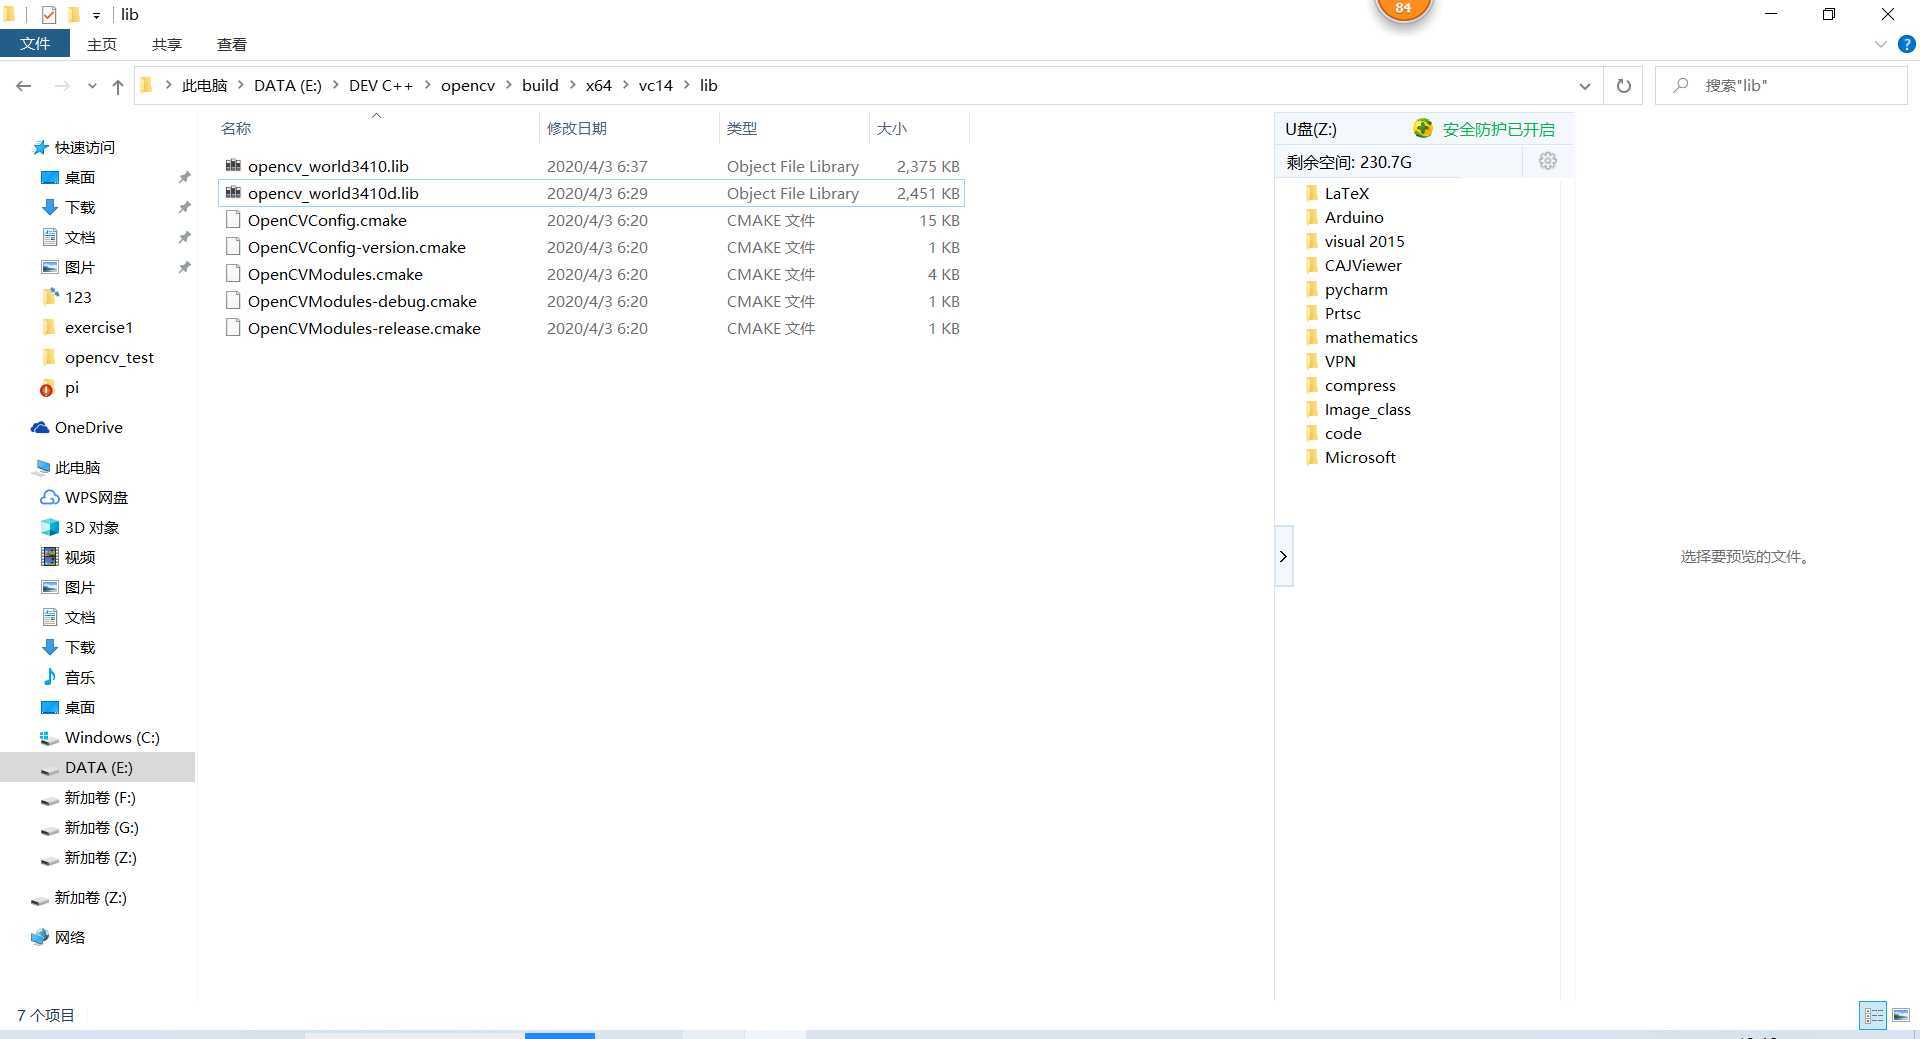Open 音乐 library icon
1920x1039 pixels.
49,677
